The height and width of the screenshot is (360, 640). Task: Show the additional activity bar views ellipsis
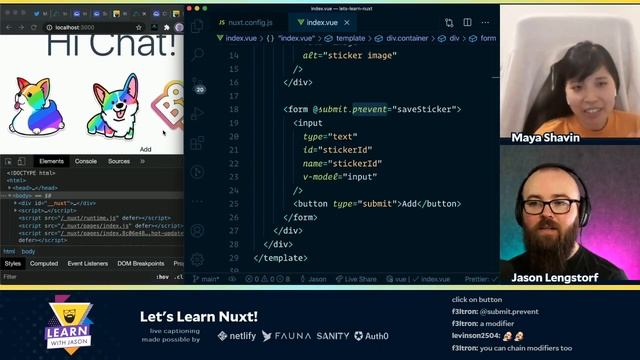(x=198, y=201)
